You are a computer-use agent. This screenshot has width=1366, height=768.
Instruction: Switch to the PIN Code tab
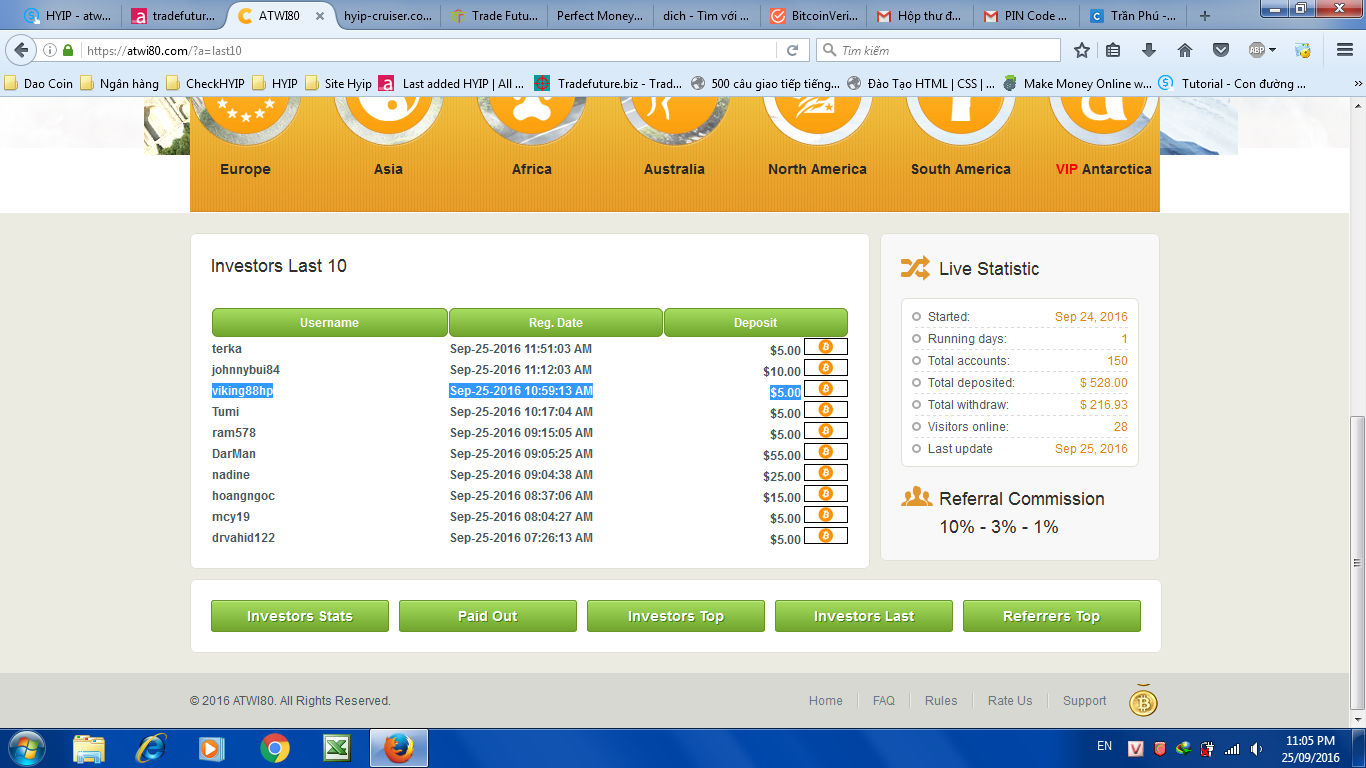(x=1026, y=16)
